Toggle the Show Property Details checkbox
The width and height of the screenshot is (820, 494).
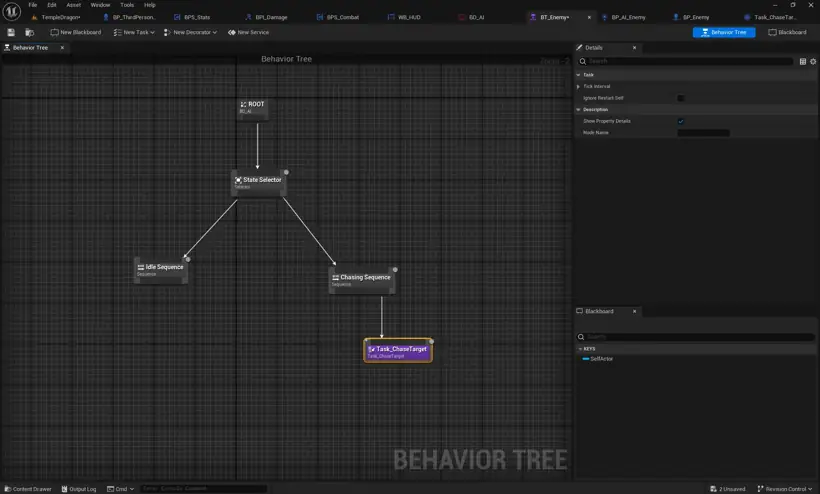[x=681, y=121]
